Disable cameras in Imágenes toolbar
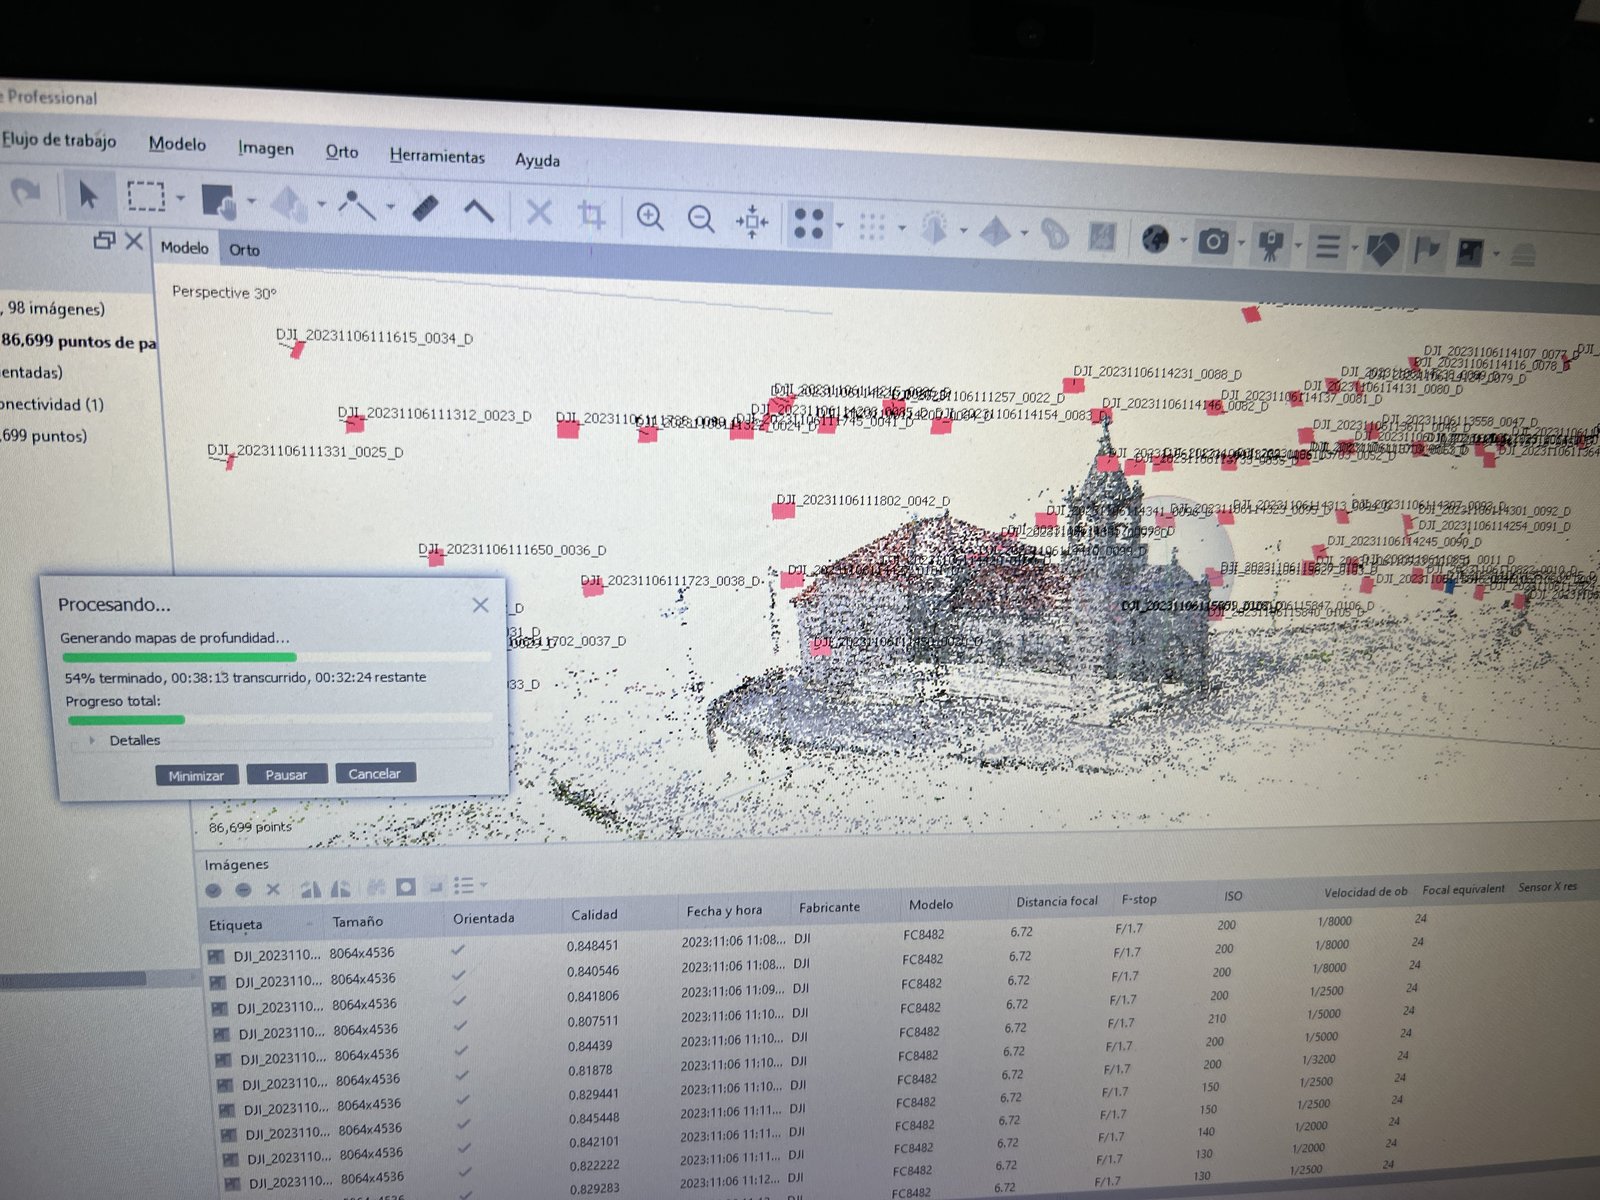Viewport: 1600px width, 1200px height. pos(243,889)
